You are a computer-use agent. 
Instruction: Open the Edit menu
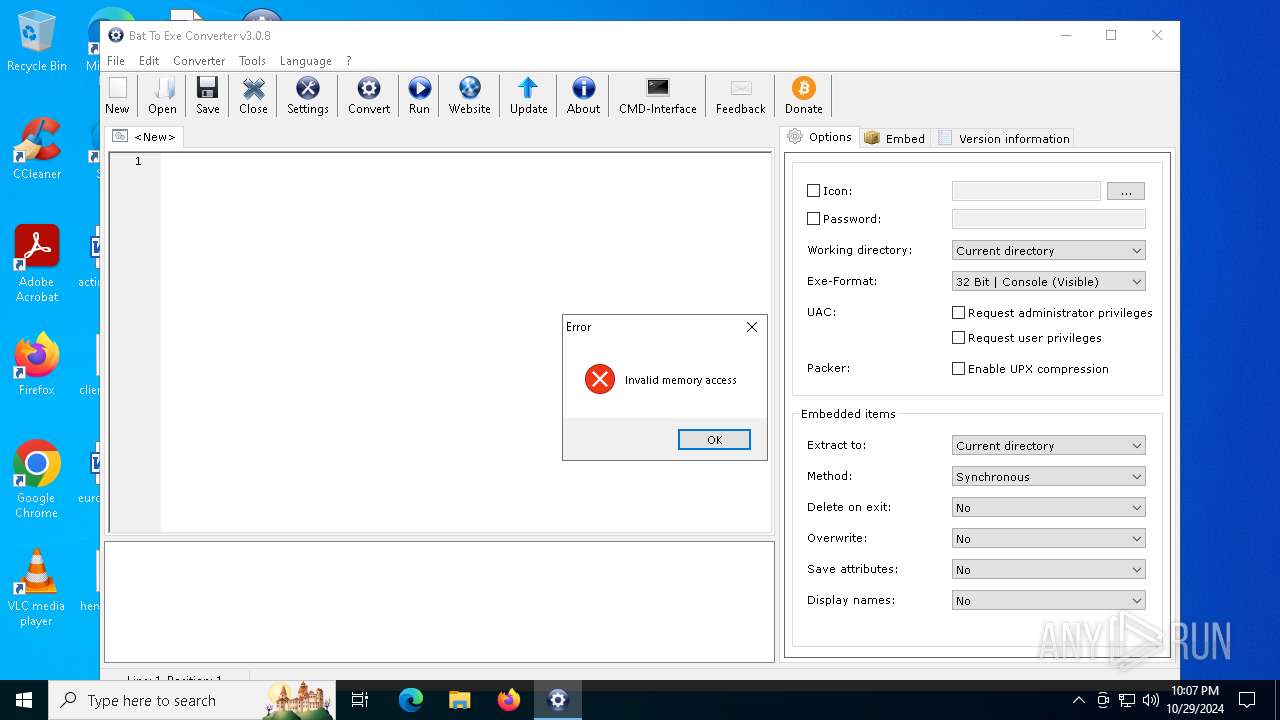[149, 61]
